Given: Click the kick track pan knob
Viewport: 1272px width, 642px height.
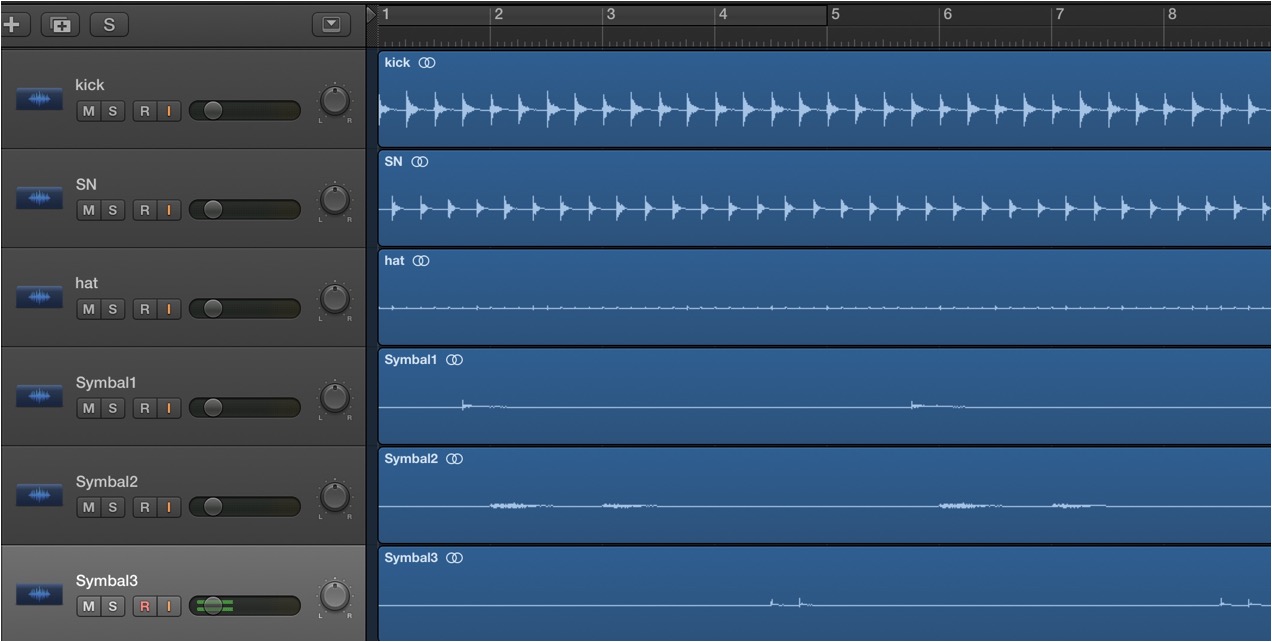Looking at the screenshot, I should [x=335, y=101].
